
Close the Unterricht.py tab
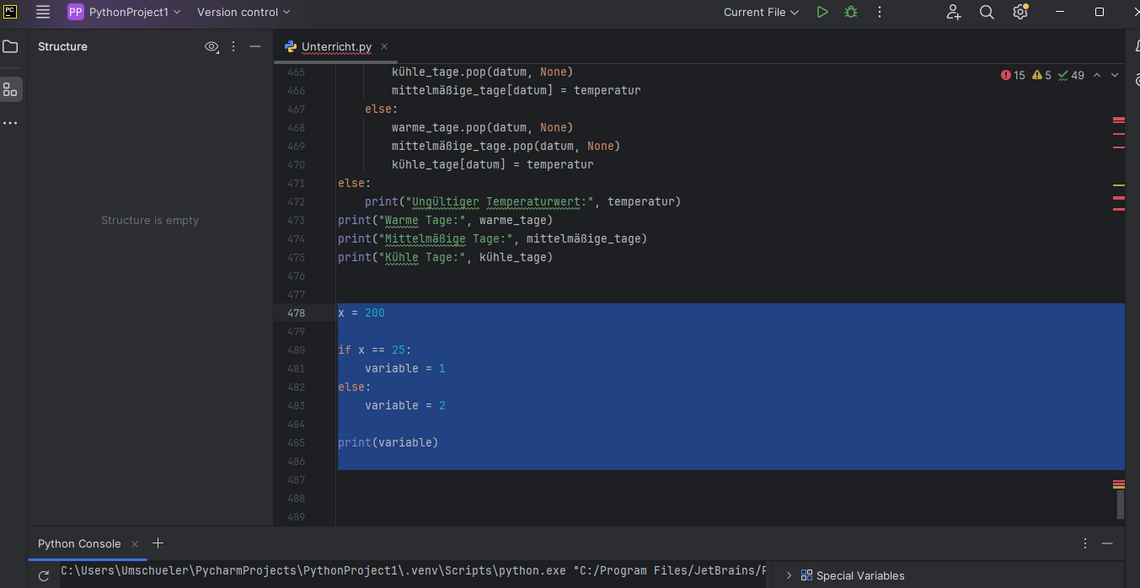pyautogui.click(x=384, y=47)
